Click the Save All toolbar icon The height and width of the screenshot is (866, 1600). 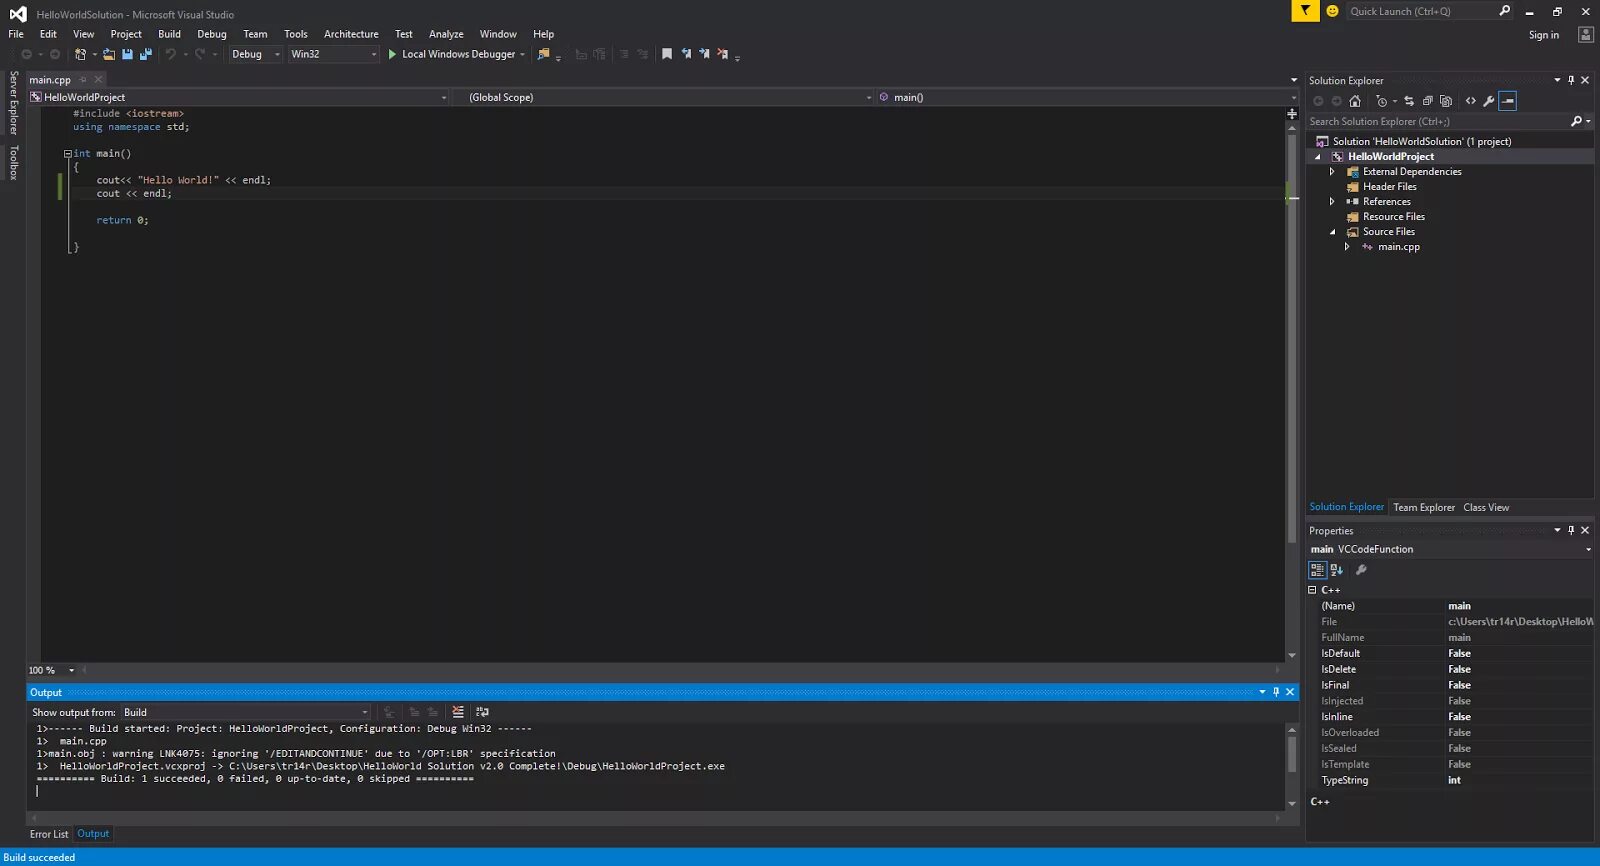click(x=146, y=54)
